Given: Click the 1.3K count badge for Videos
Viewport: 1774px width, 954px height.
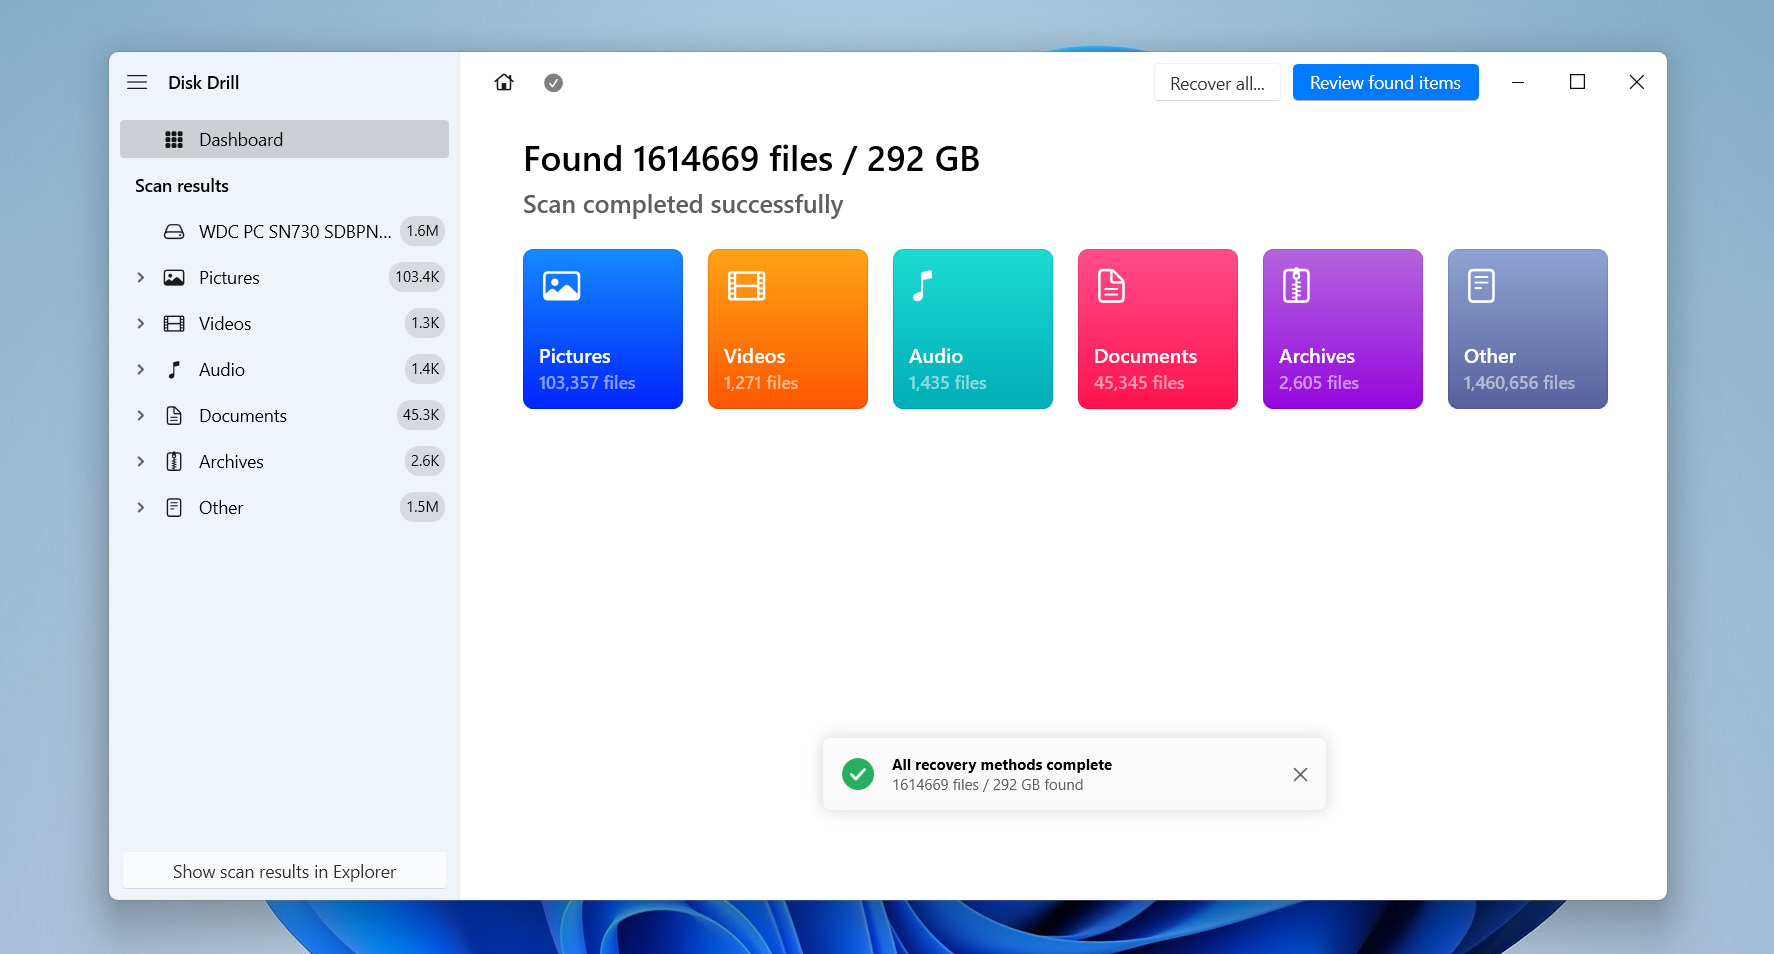Looking at the screenshot, I should (x=425, y=323).
